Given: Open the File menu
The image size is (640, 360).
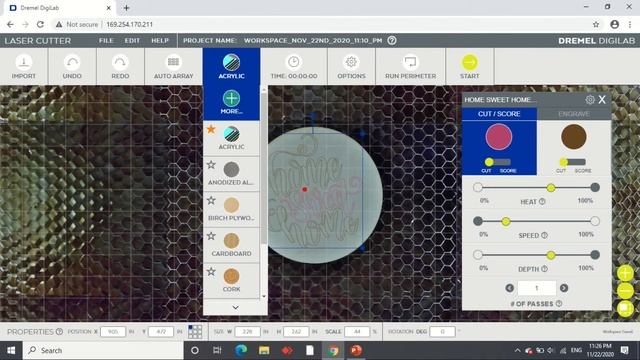Looking at the screenshot, I should 106,40.
